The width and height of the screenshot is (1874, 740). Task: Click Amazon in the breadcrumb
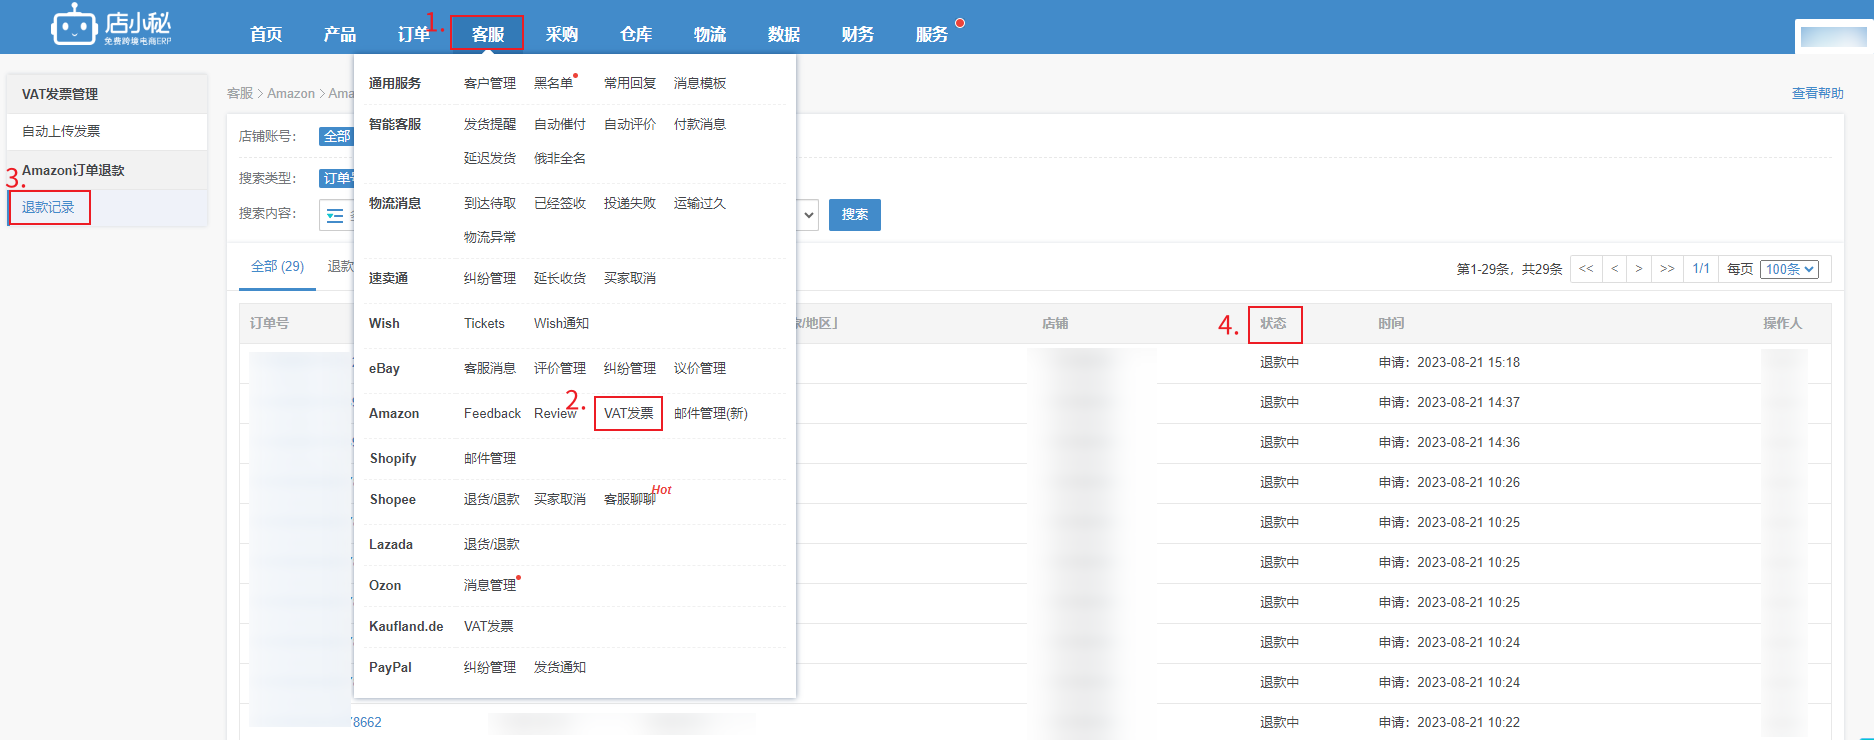291,93
